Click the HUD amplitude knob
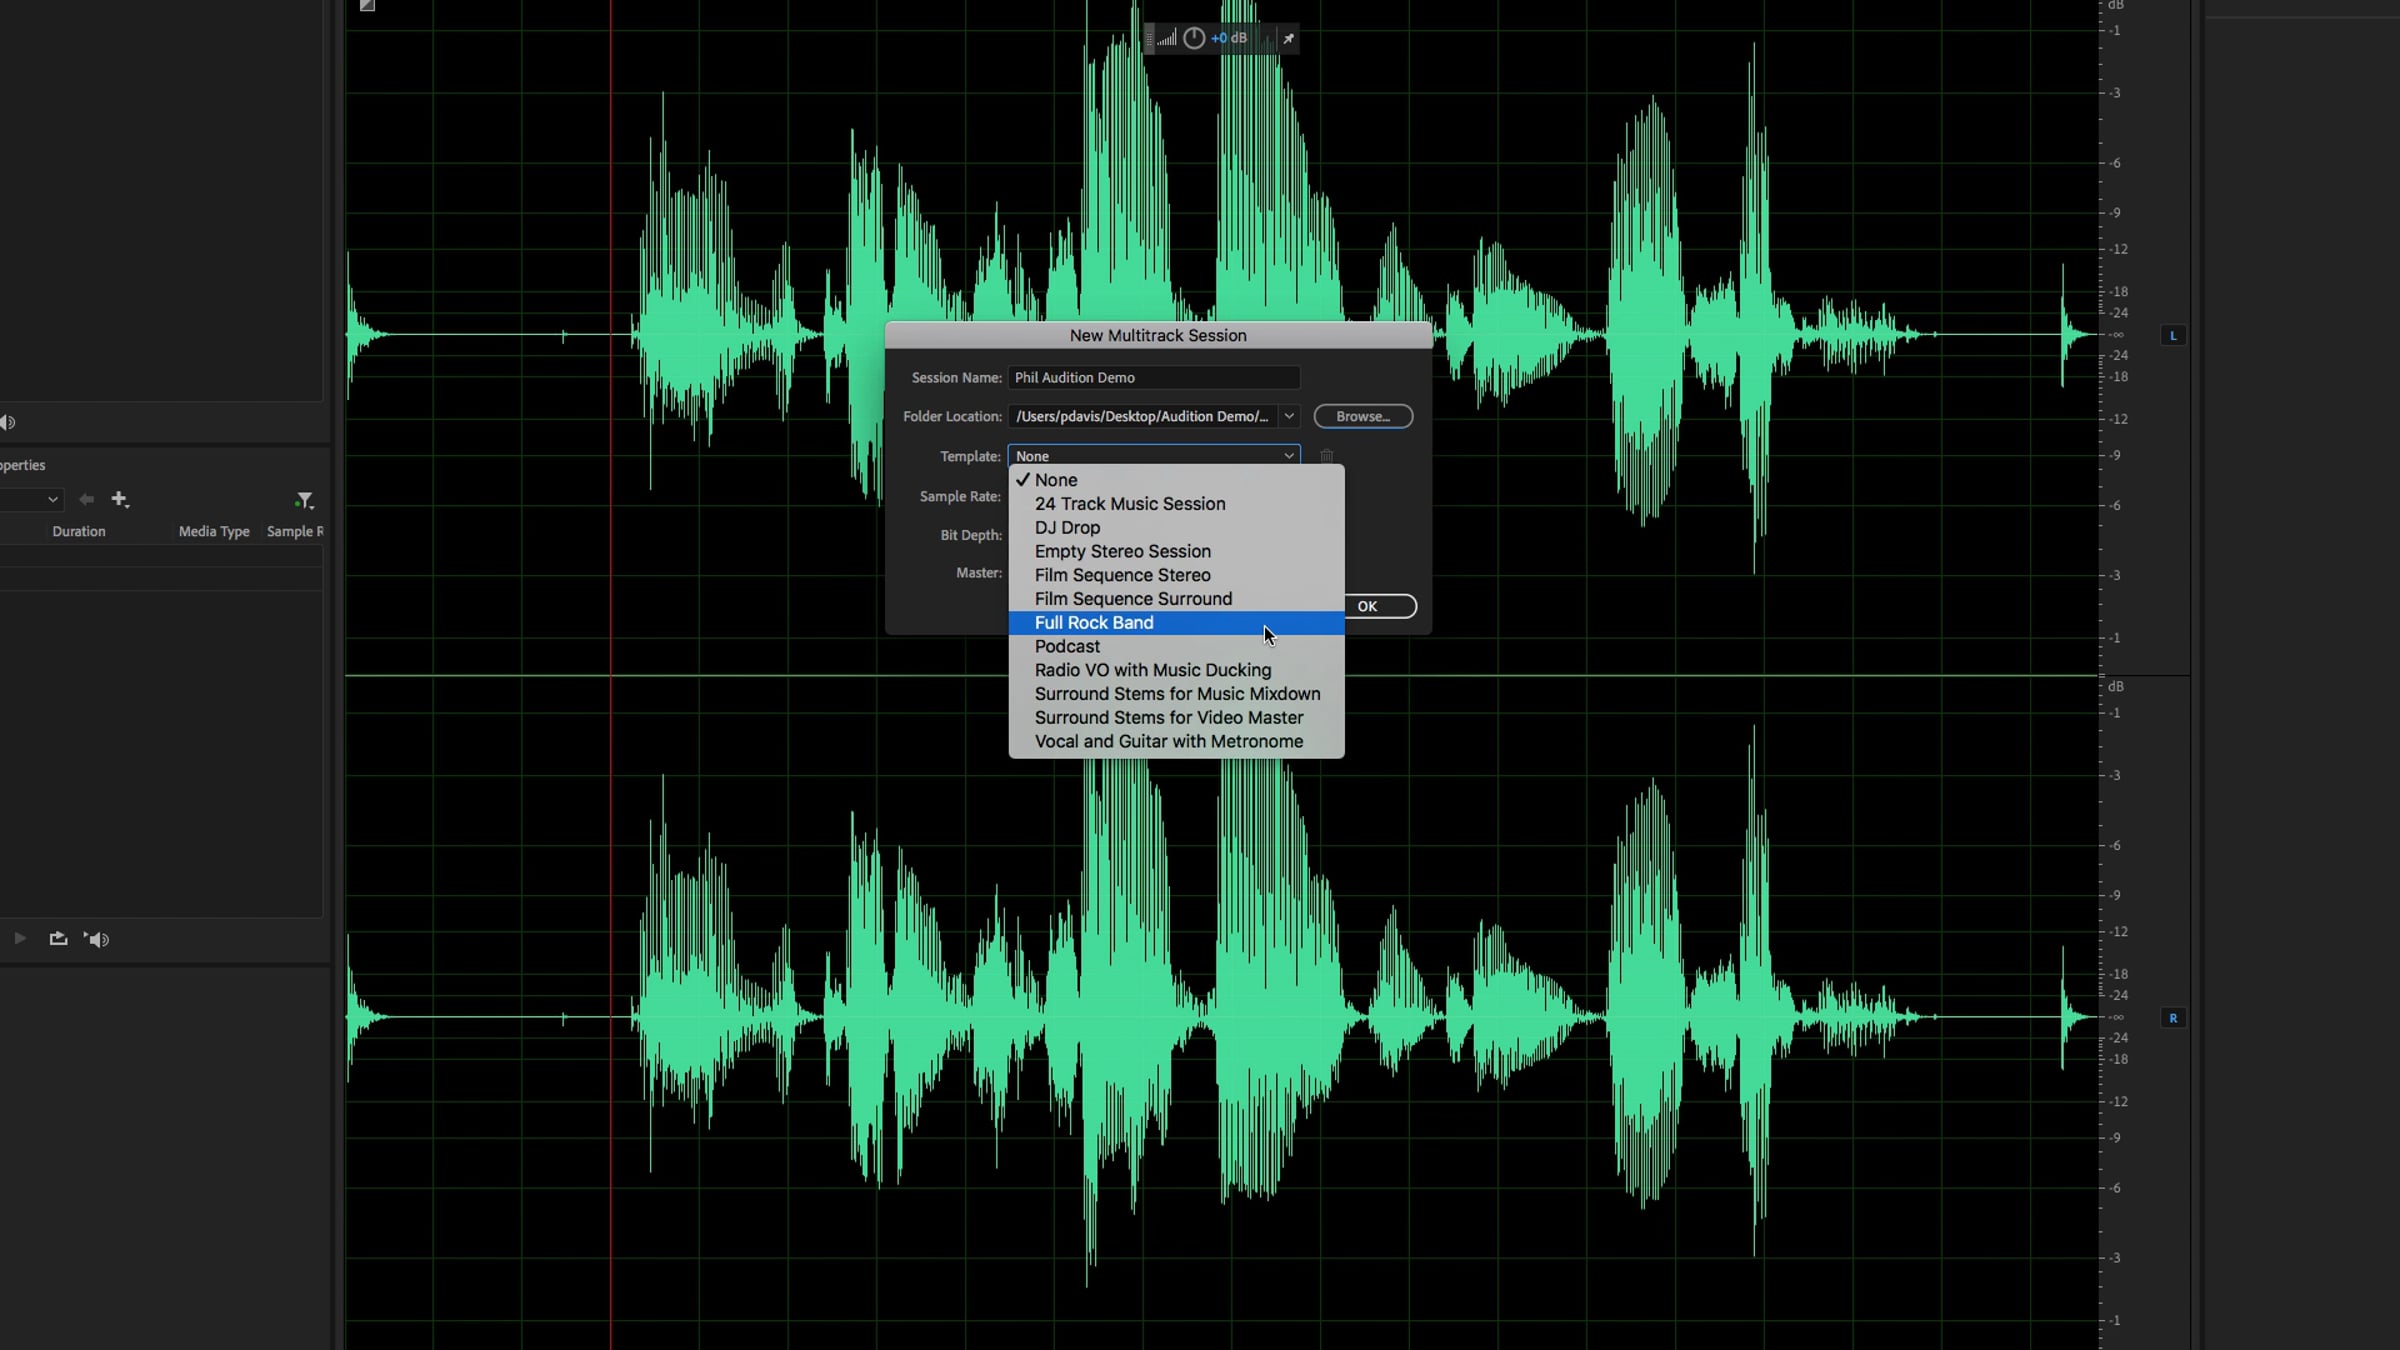This screenshot has width=2400, height=1350. click(1194, 38)
